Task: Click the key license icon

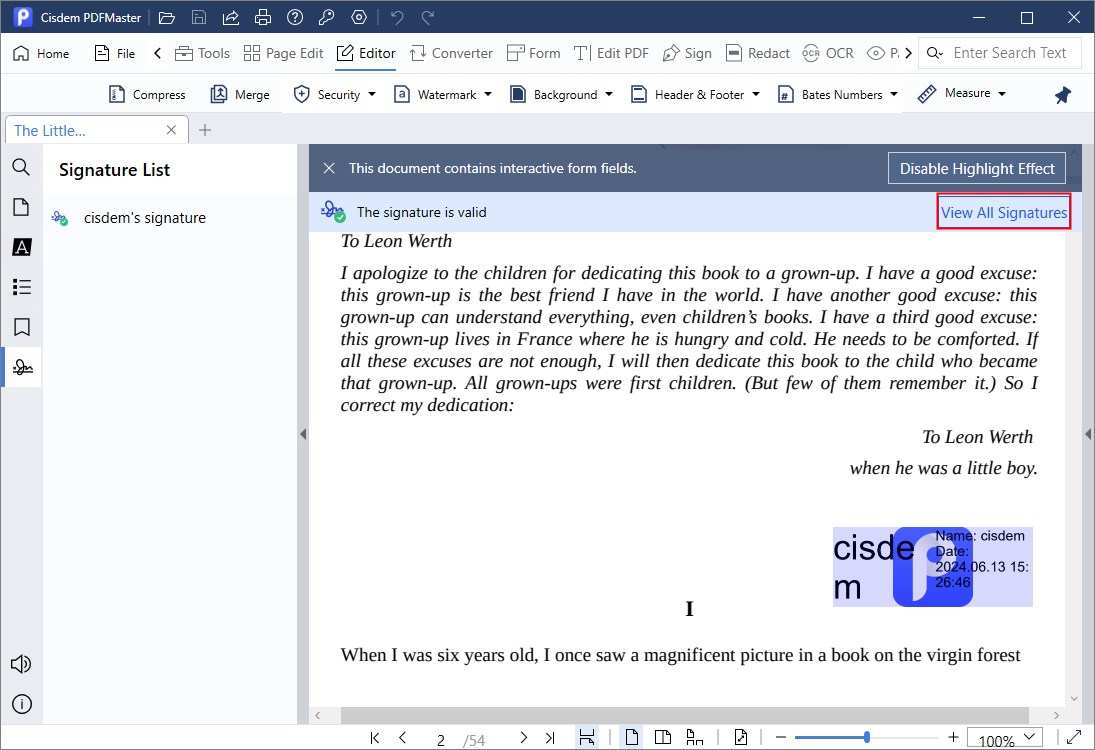Action: (326, 17)
